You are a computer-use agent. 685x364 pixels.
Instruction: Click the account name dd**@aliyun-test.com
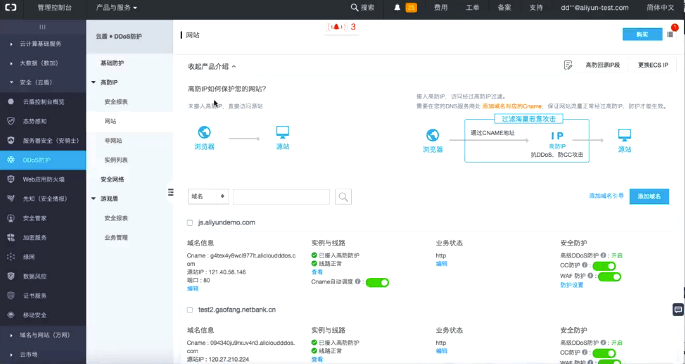[595, 7]
